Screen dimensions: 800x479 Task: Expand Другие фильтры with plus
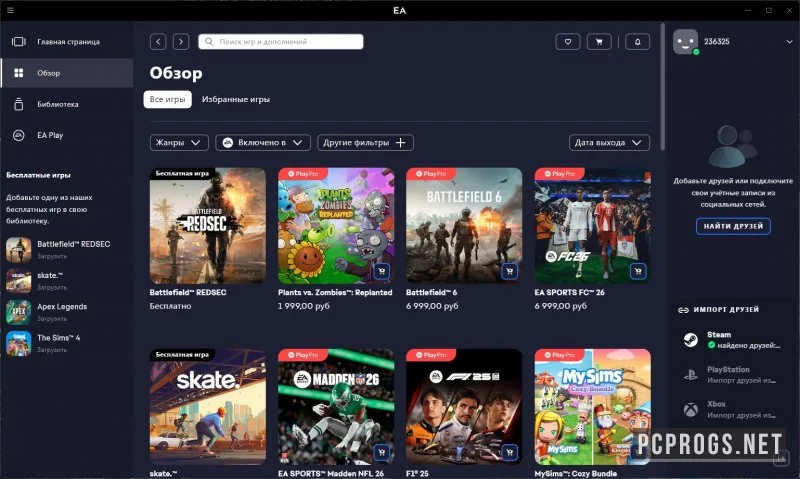point(365,142)
